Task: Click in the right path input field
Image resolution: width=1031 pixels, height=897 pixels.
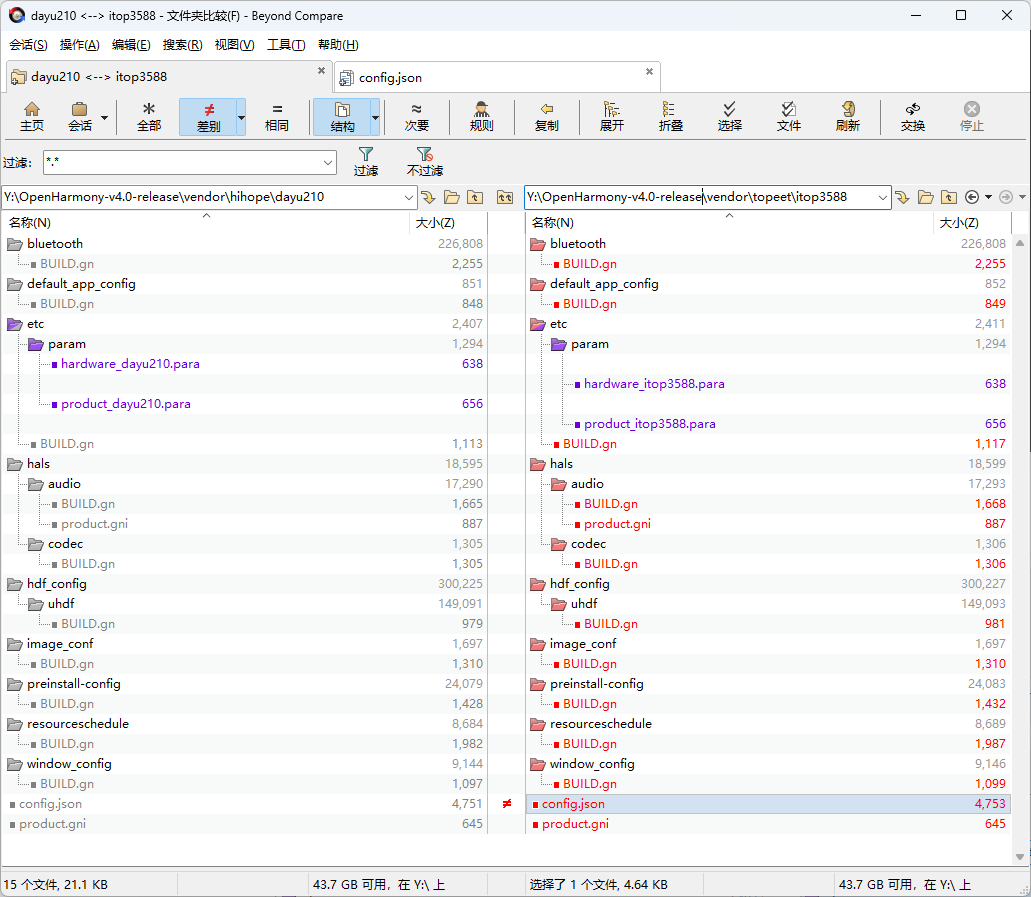Action: click(700, 197)
